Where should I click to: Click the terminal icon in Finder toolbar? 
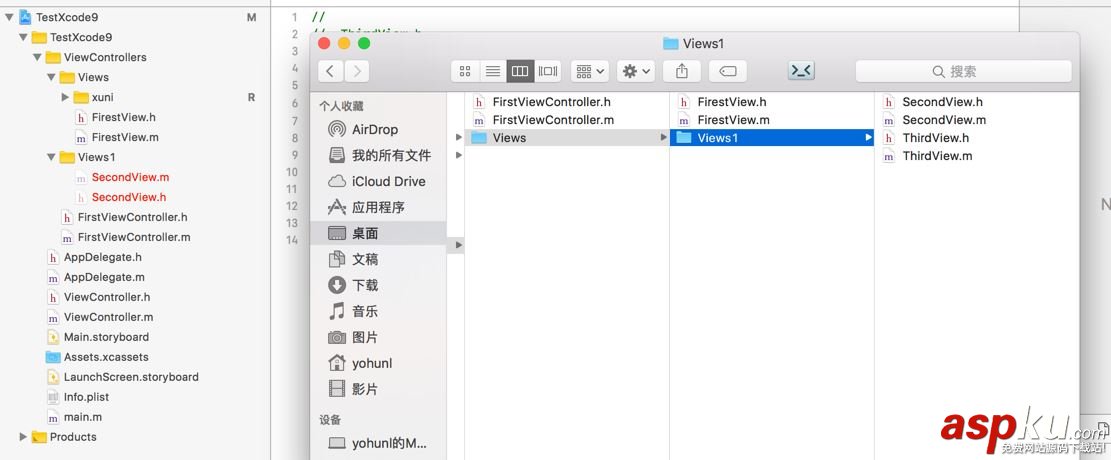point(801,71)
